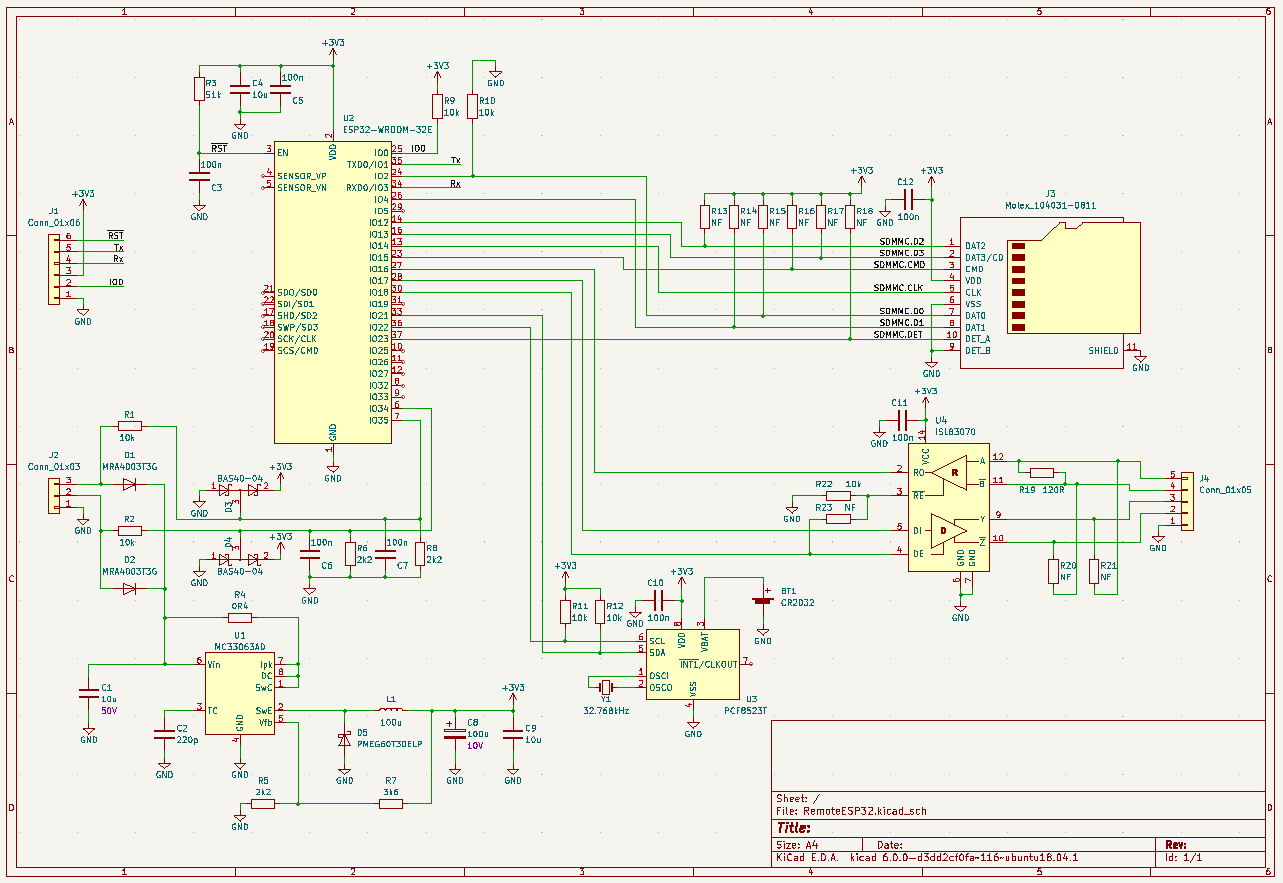1283x883 pixels.
Task: Select the 32.768kHz crystal Y1
Action: pos(606,687)
